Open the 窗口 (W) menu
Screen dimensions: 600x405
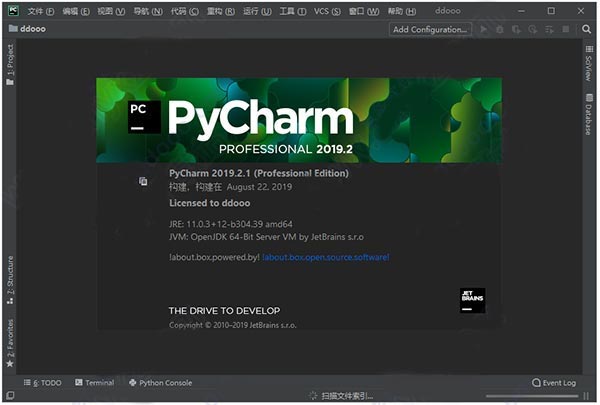(364, 11)
